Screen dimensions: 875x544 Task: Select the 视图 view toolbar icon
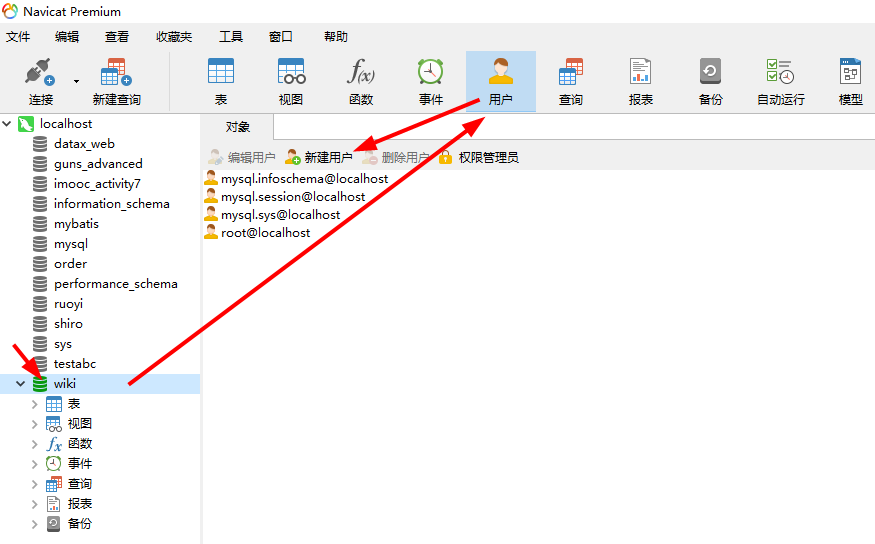click(x=291, y=82)
